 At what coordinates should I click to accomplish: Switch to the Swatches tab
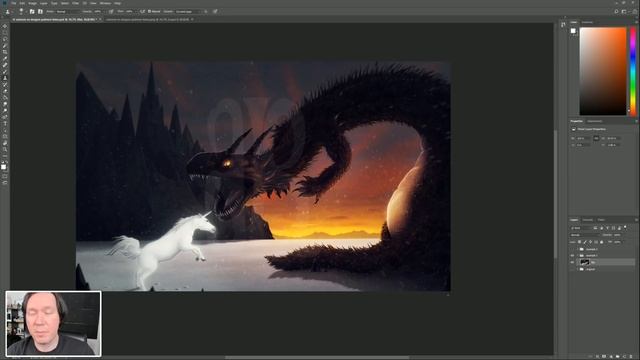click(587, 22)
